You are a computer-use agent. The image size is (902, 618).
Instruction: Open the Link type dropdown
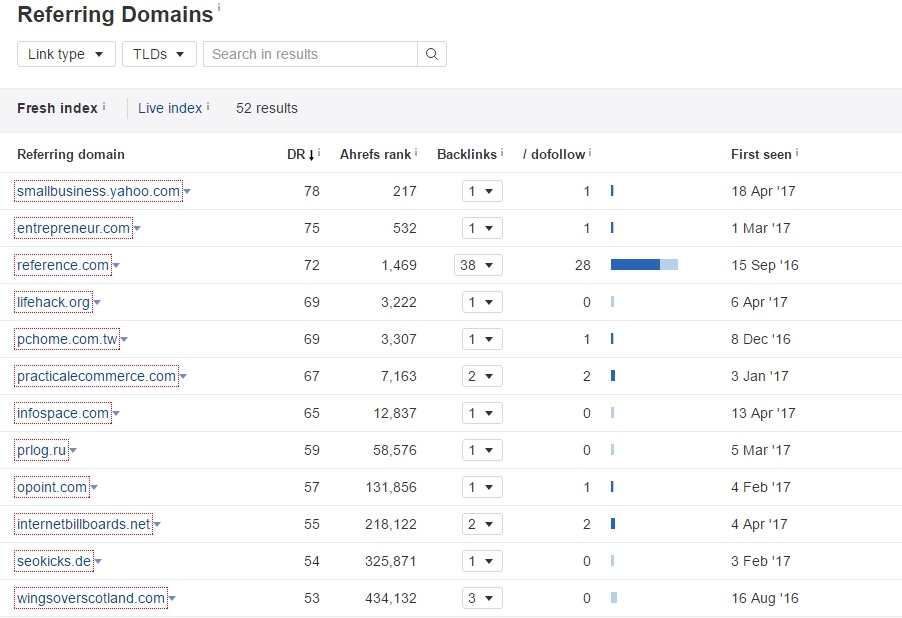[x=66, y=54]
